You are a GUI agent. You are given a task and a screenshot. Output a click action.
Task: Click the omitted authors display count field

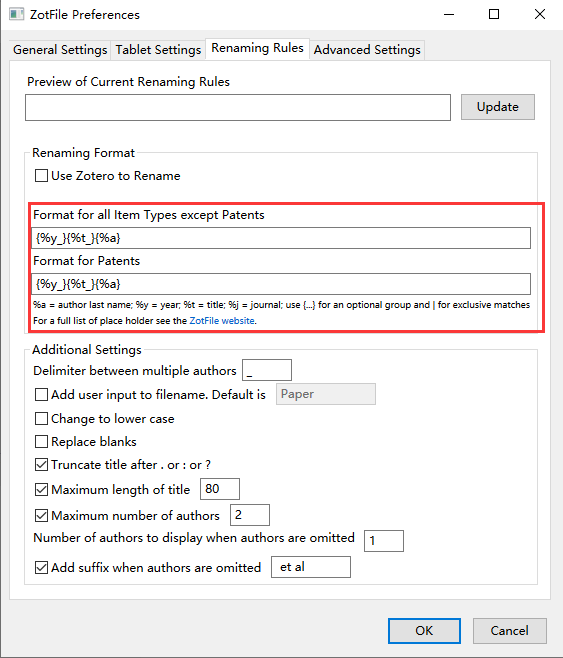click(x=384, y=541)
